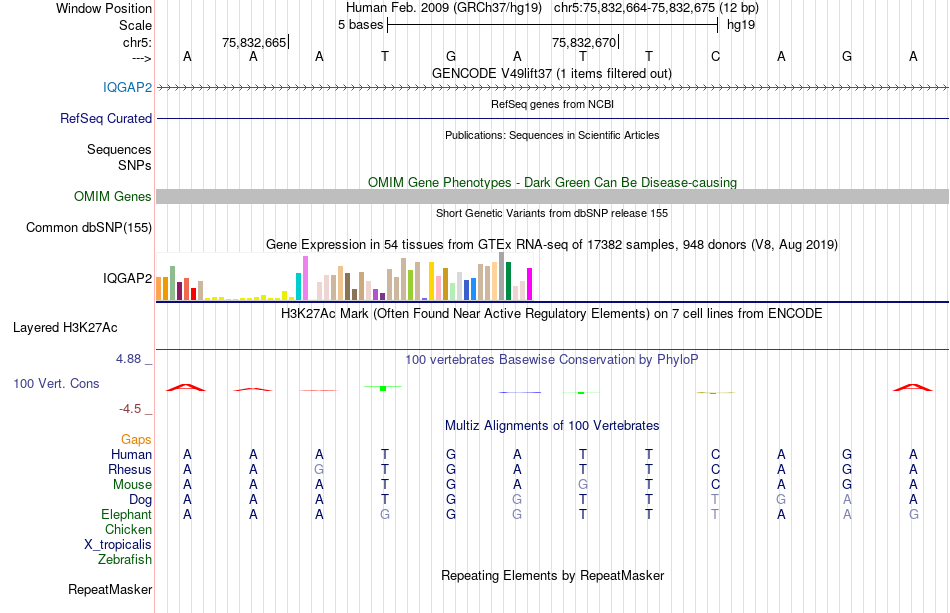Click the gray OMIM Genes bar
This screenshot has width=950, height=613.
tap(552, 196)
